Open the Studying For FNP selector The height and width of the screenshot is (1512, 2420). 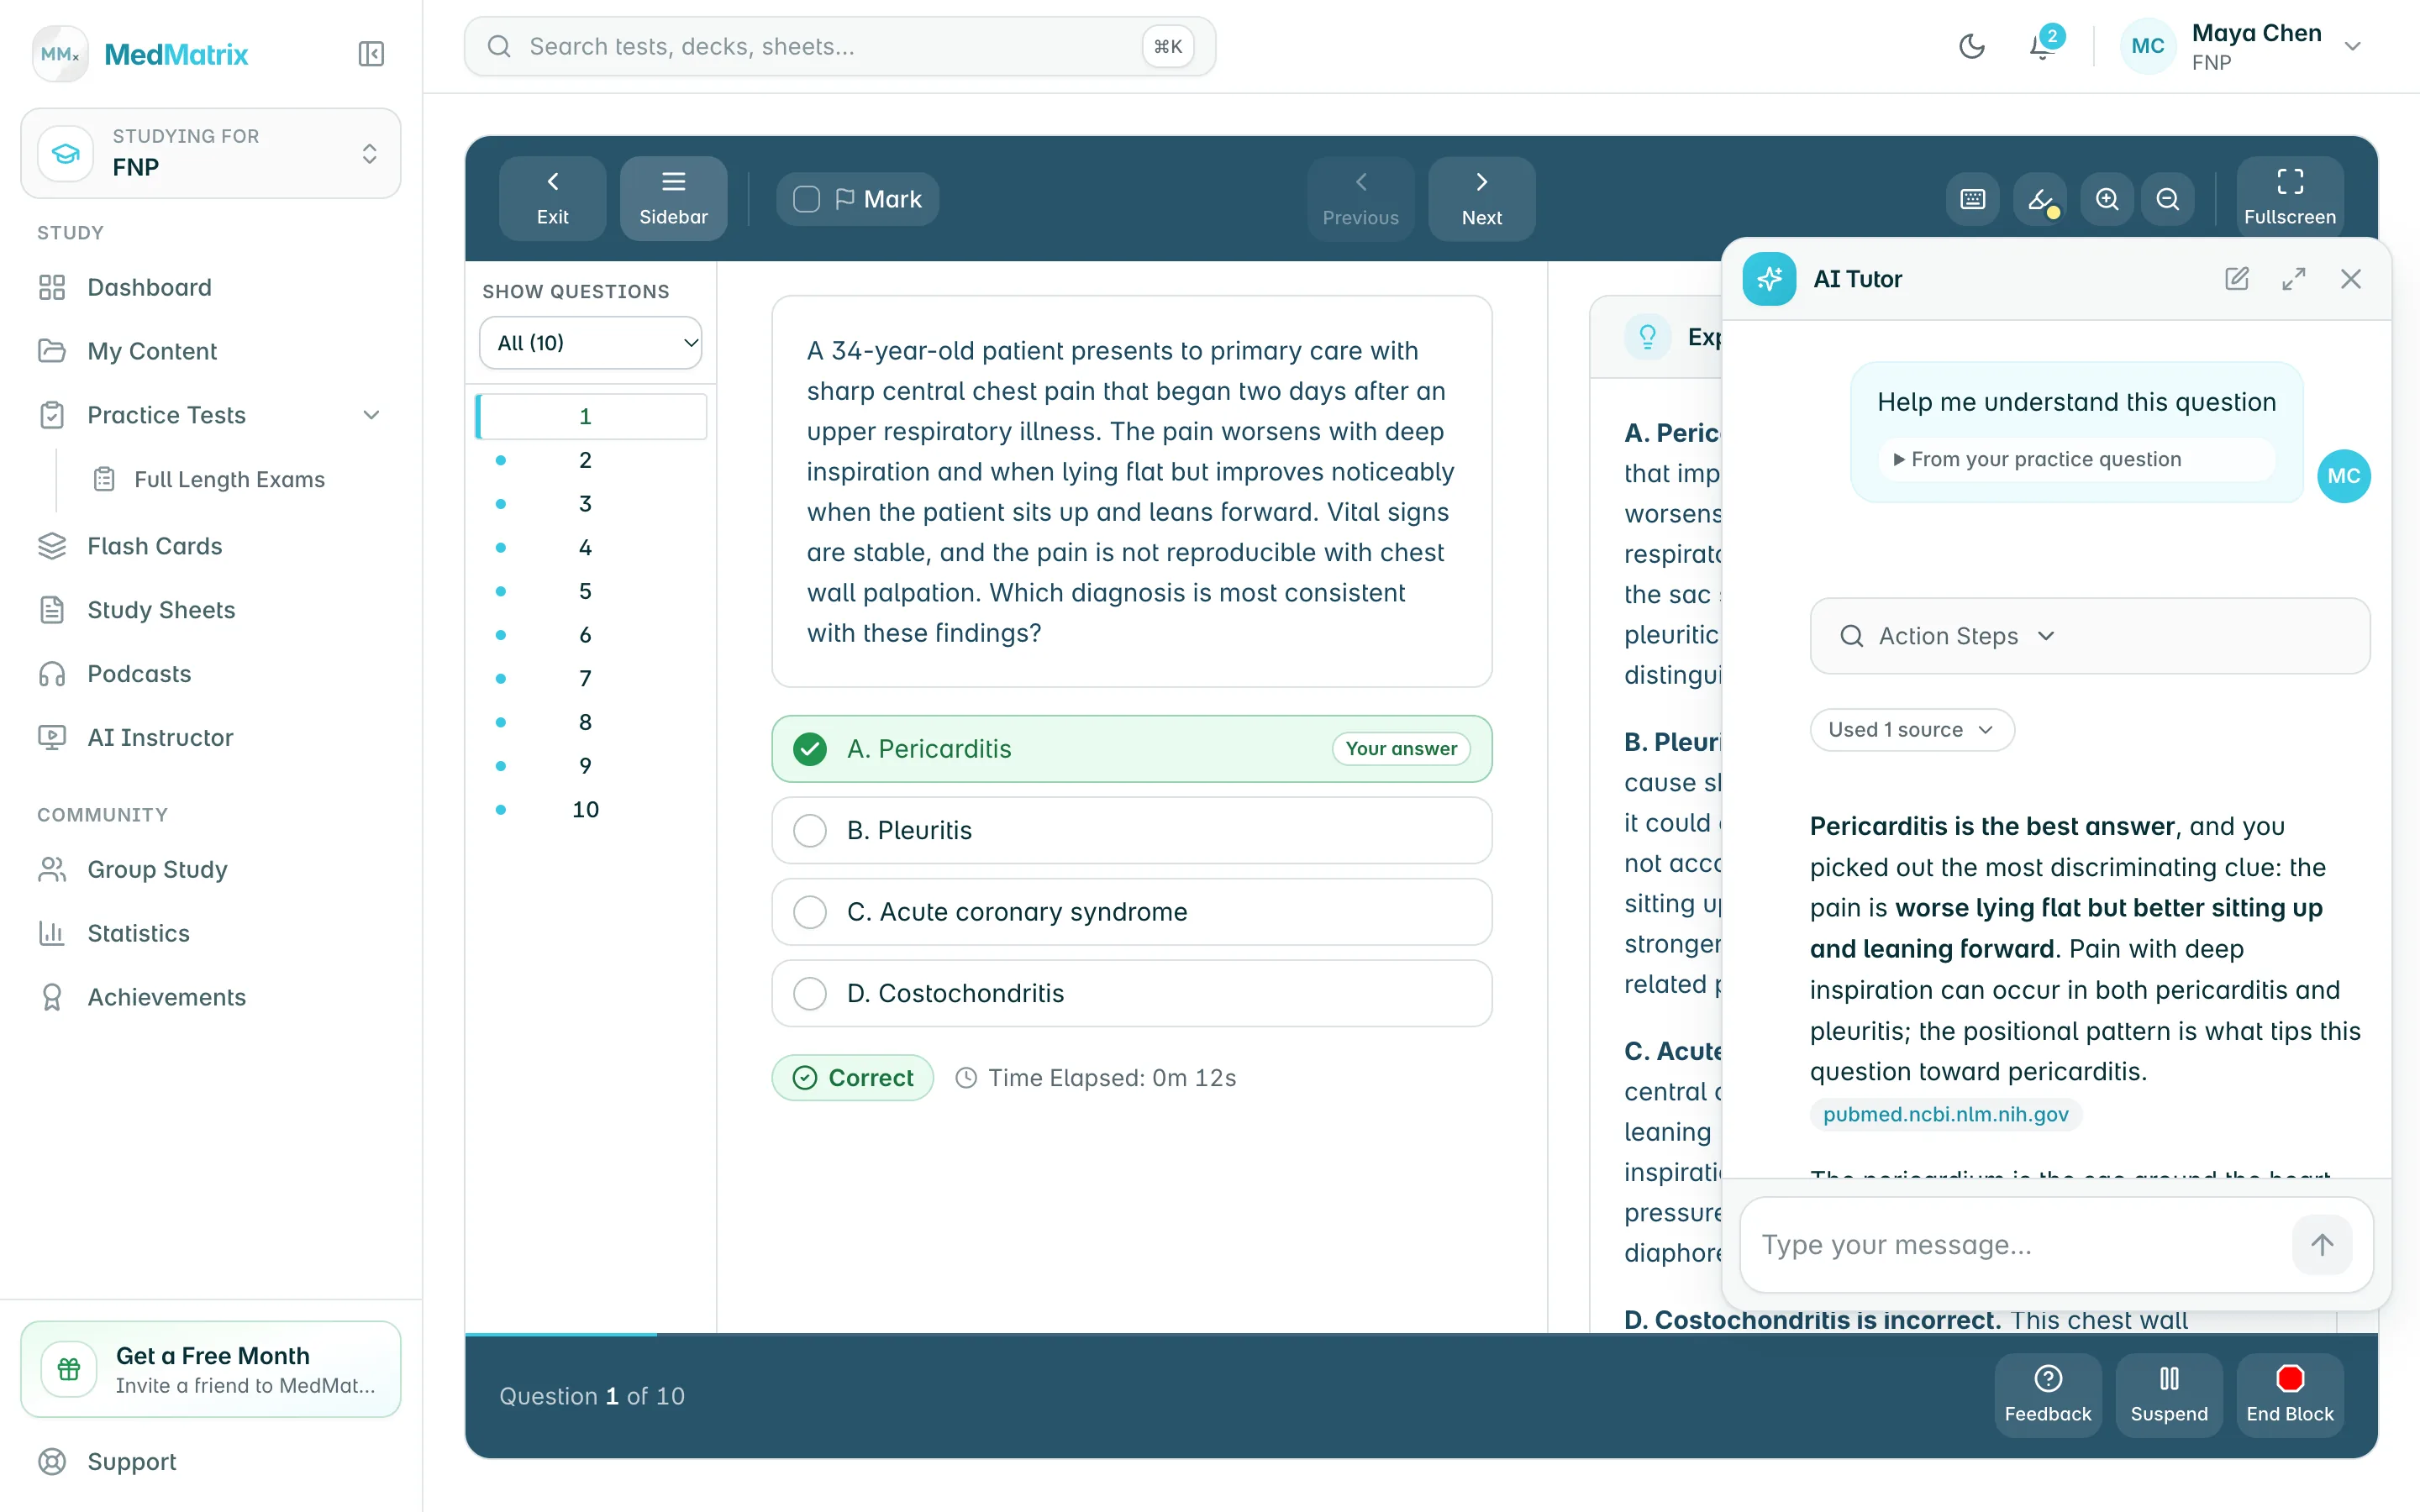pos(210,153)
